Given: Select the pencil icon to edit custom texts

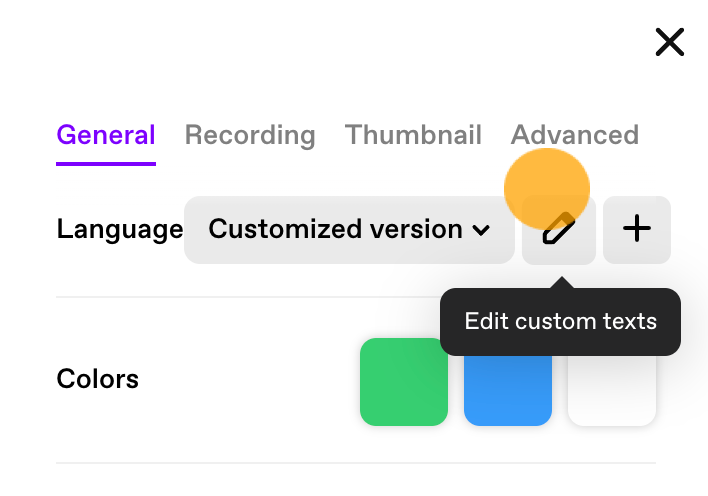Looking at the screenshot, I should click(559, 228).
